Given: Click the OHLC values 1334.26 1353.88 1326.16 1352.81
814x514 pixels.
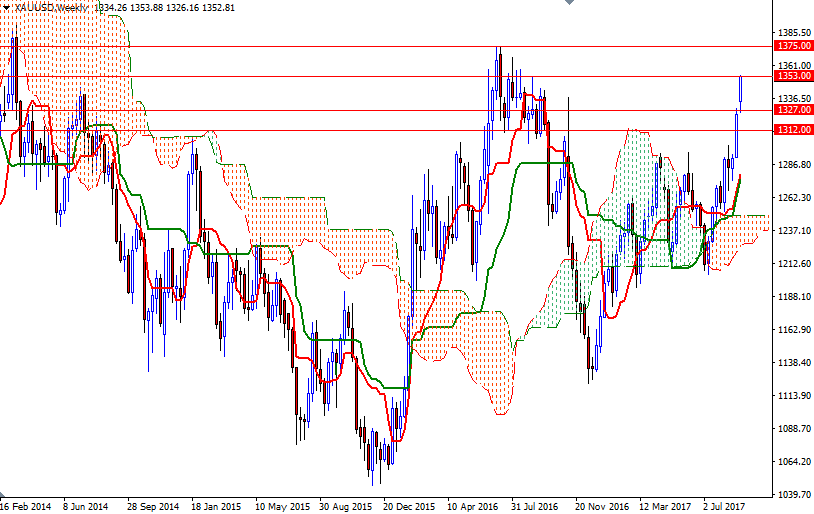Looking at the screenshot, I should (165, 8).
